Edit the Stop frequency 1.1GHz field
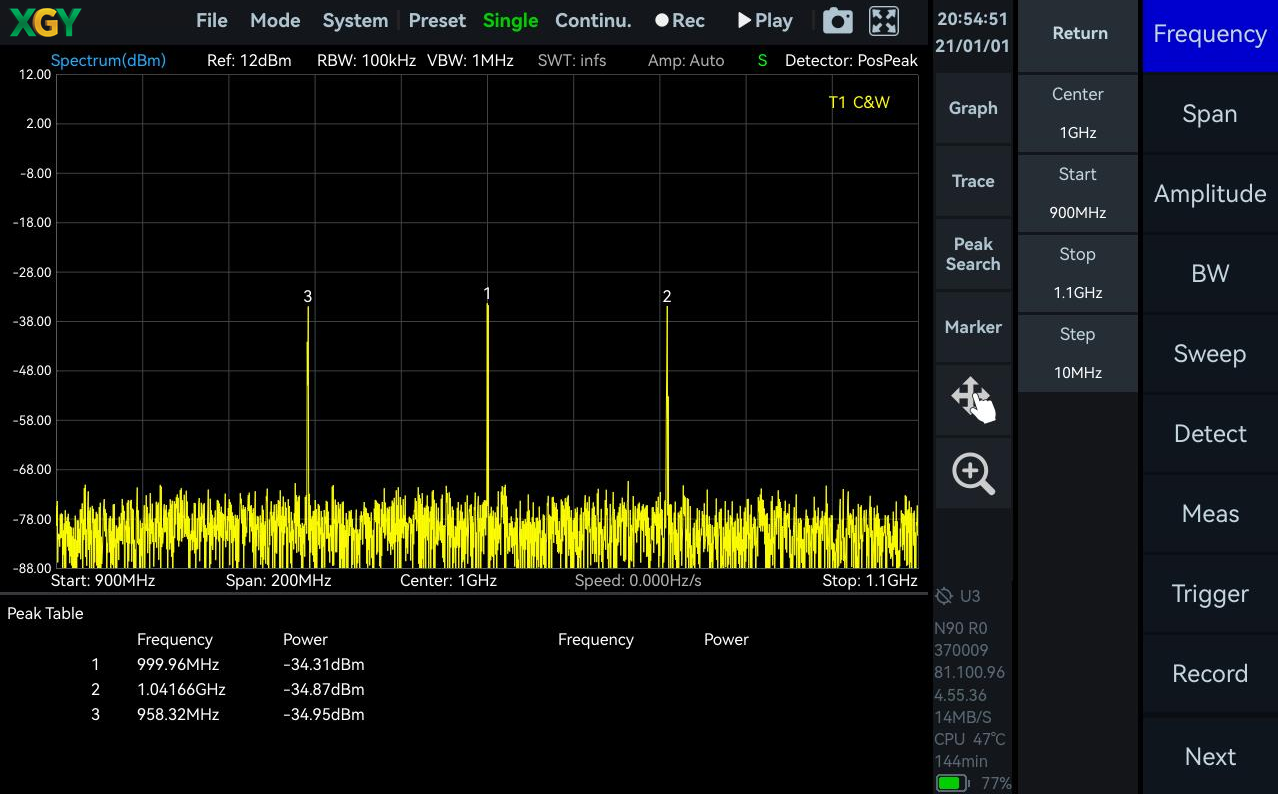The width and height of the screenshot is (1278, 794). [1078, 273]
